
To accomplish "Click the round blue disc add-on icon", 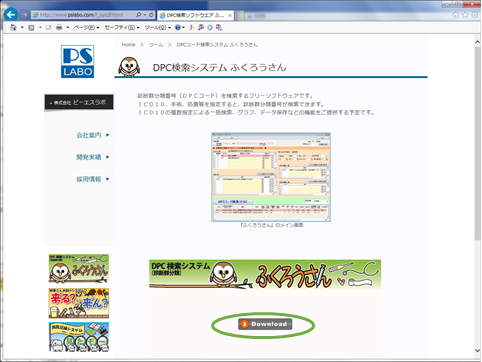I will pos(210,27).
